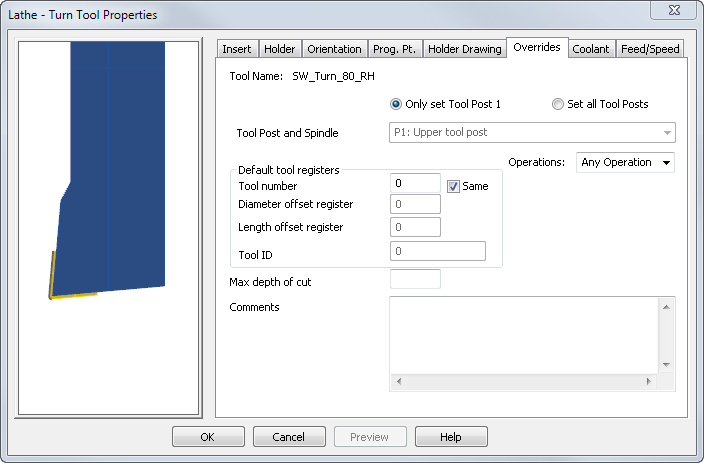Open the Holder tab

point(279,49)
